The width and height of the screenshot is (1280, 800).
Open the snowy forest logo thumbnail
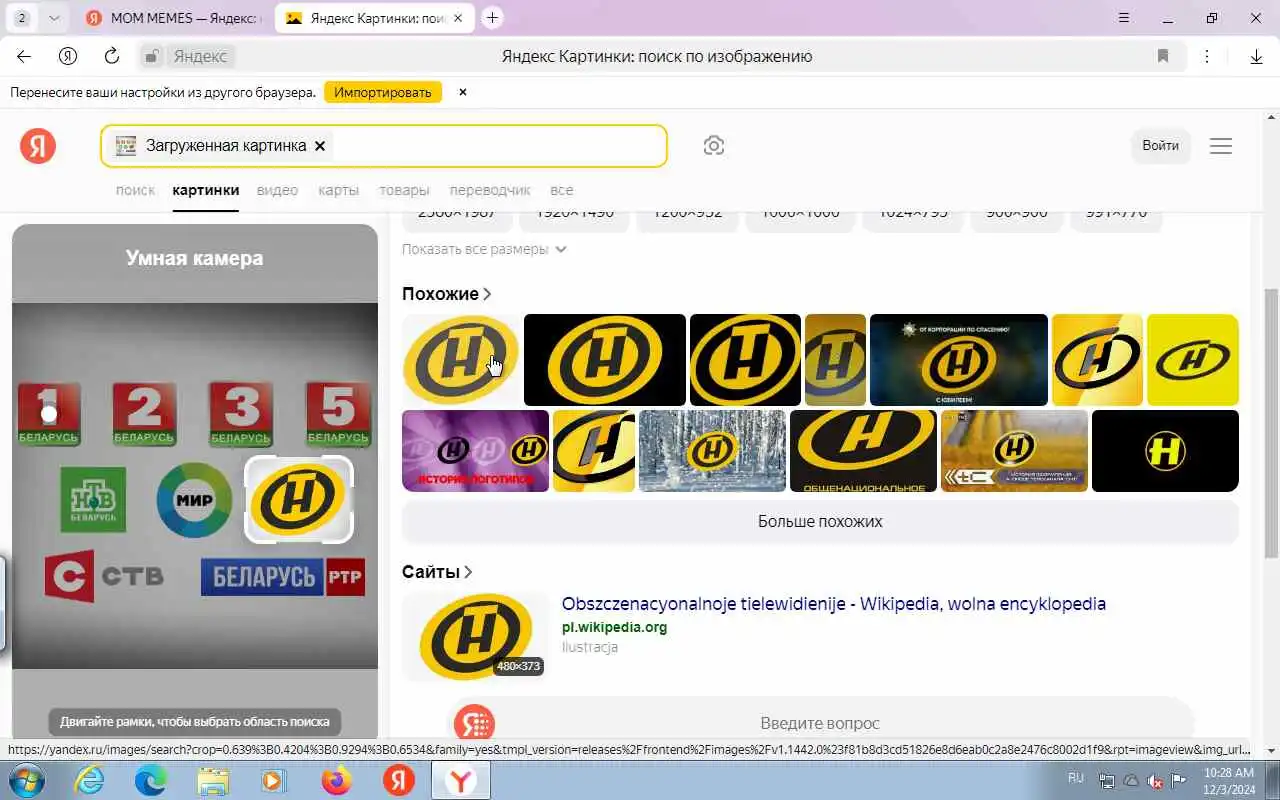click(x=712, y=451)
